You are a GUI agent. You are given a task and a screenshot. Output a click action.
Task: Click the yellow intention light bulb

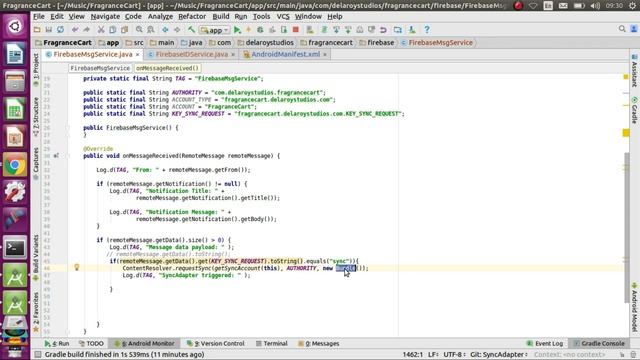point(76,267)
